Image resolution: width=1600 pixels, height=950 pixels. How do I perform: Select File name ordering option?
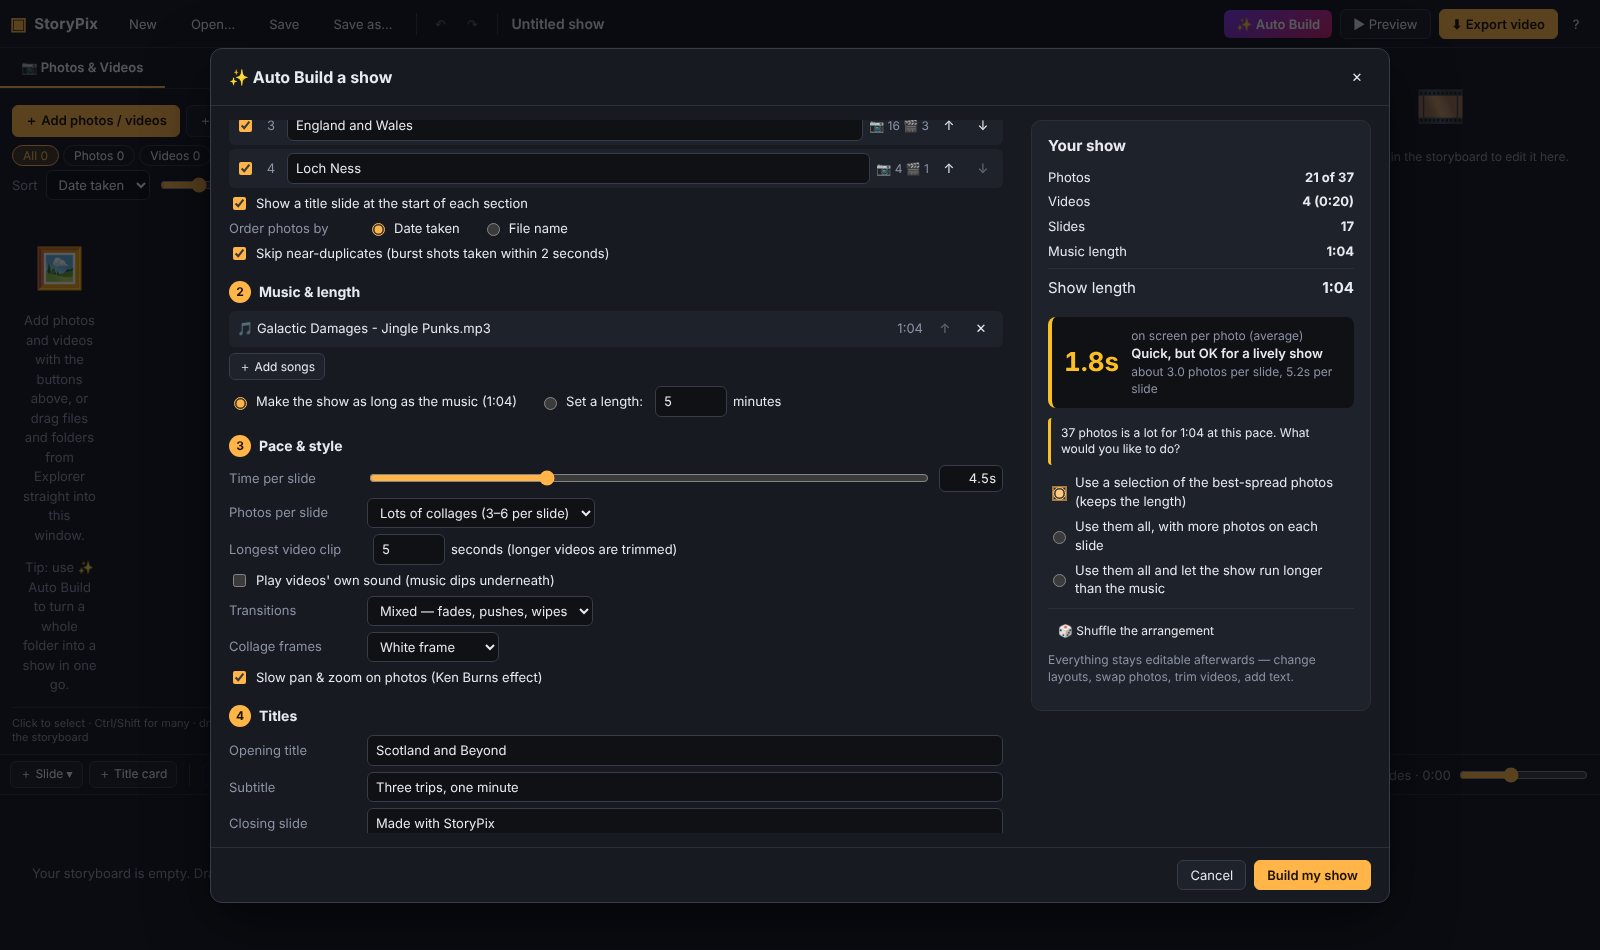click(493, 229)
